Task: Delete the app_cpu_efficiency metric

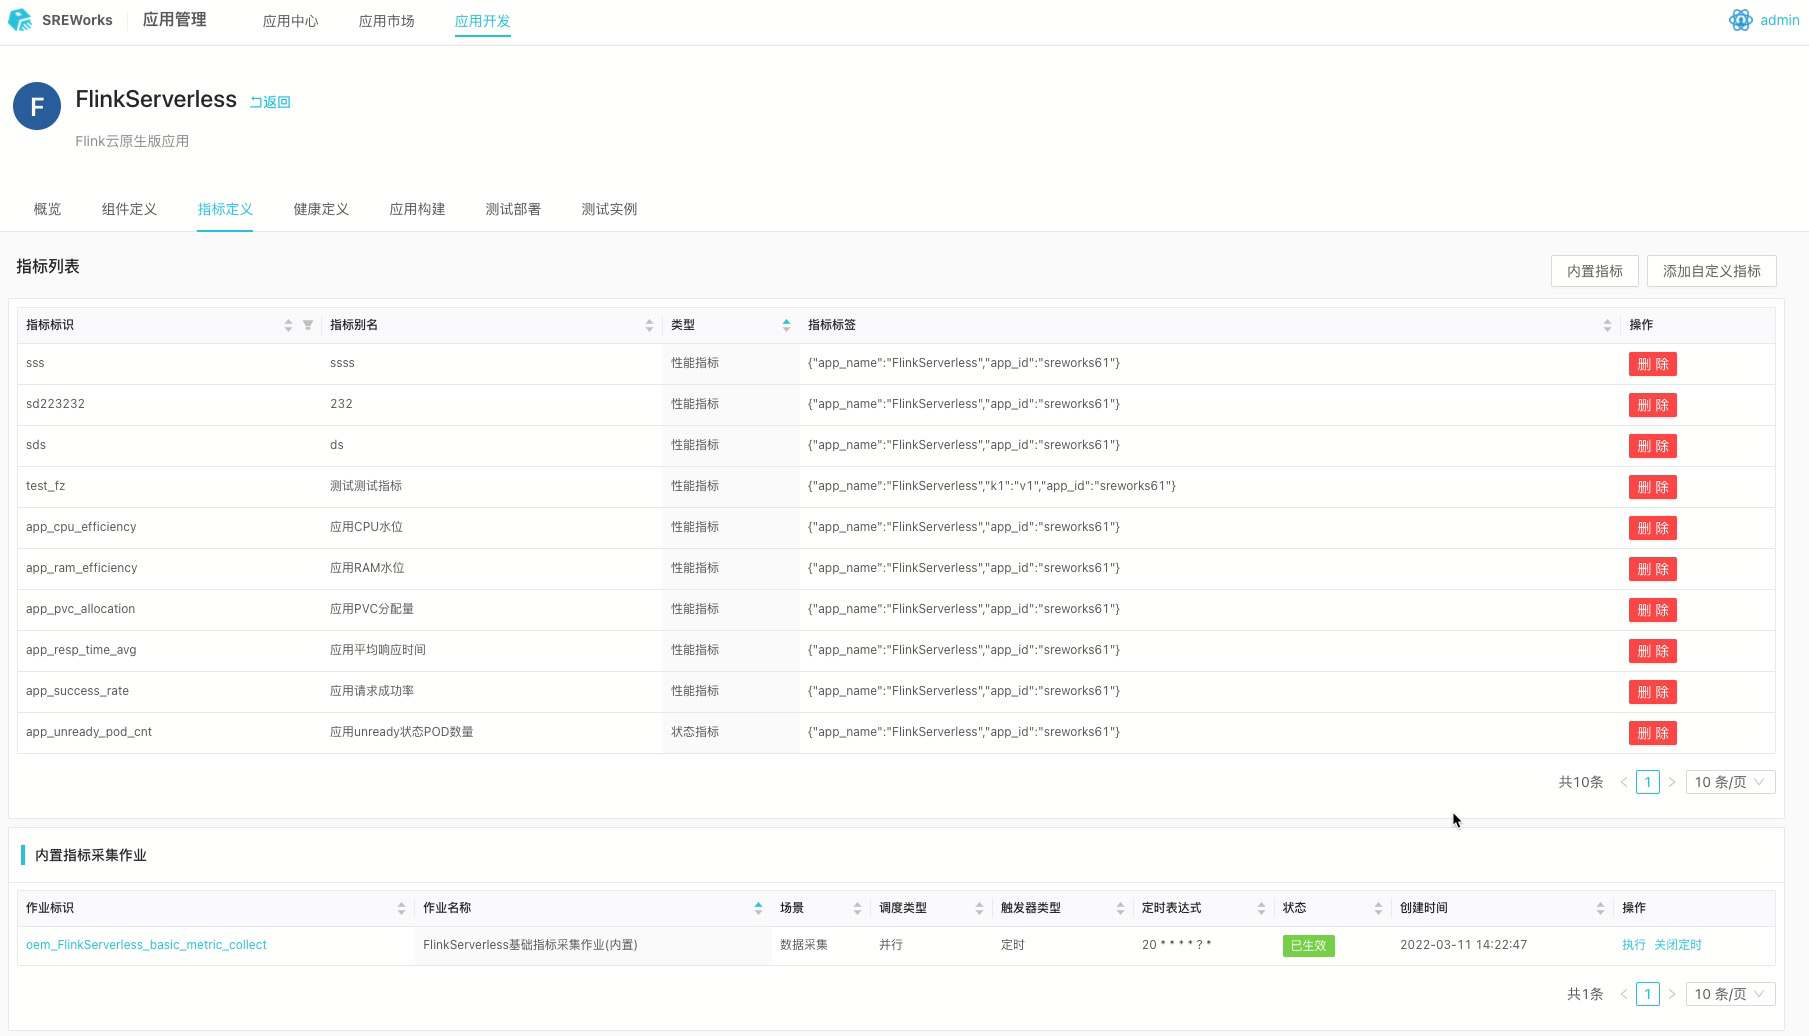Action: click(x=1652, y=528)
